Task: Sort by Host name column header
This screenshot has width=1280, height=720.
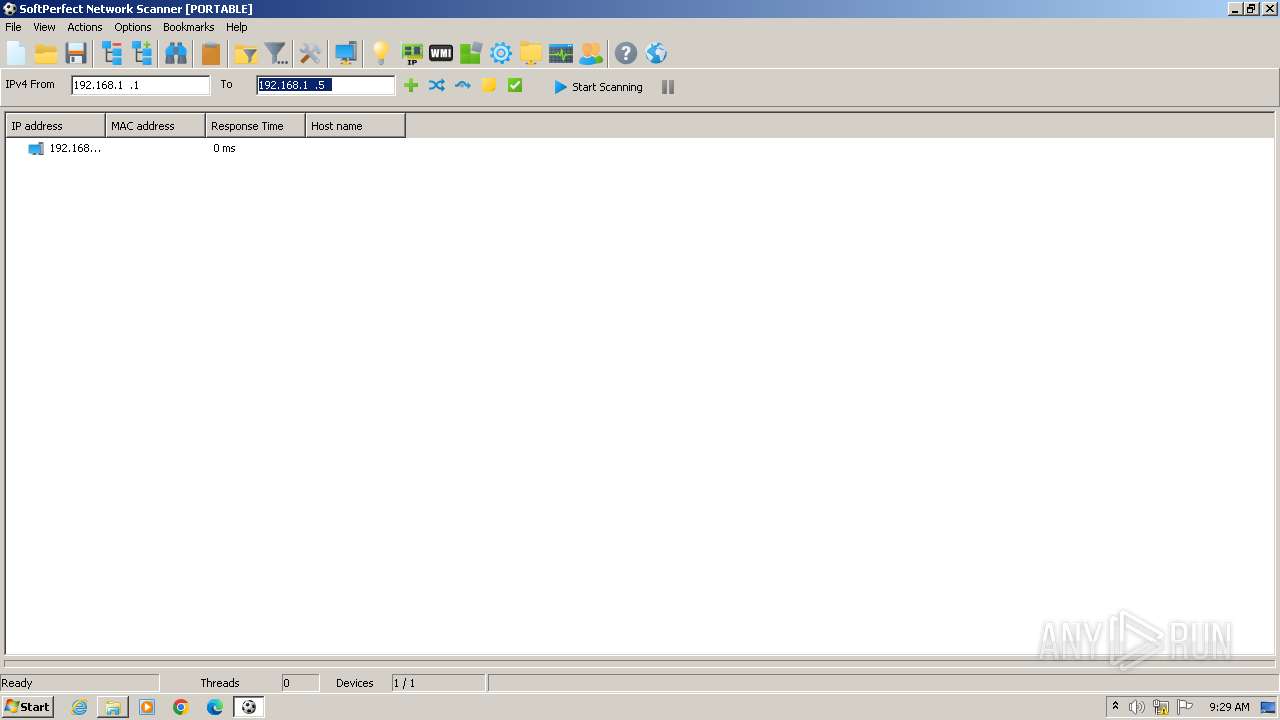Action: click(x=355, y=126)
